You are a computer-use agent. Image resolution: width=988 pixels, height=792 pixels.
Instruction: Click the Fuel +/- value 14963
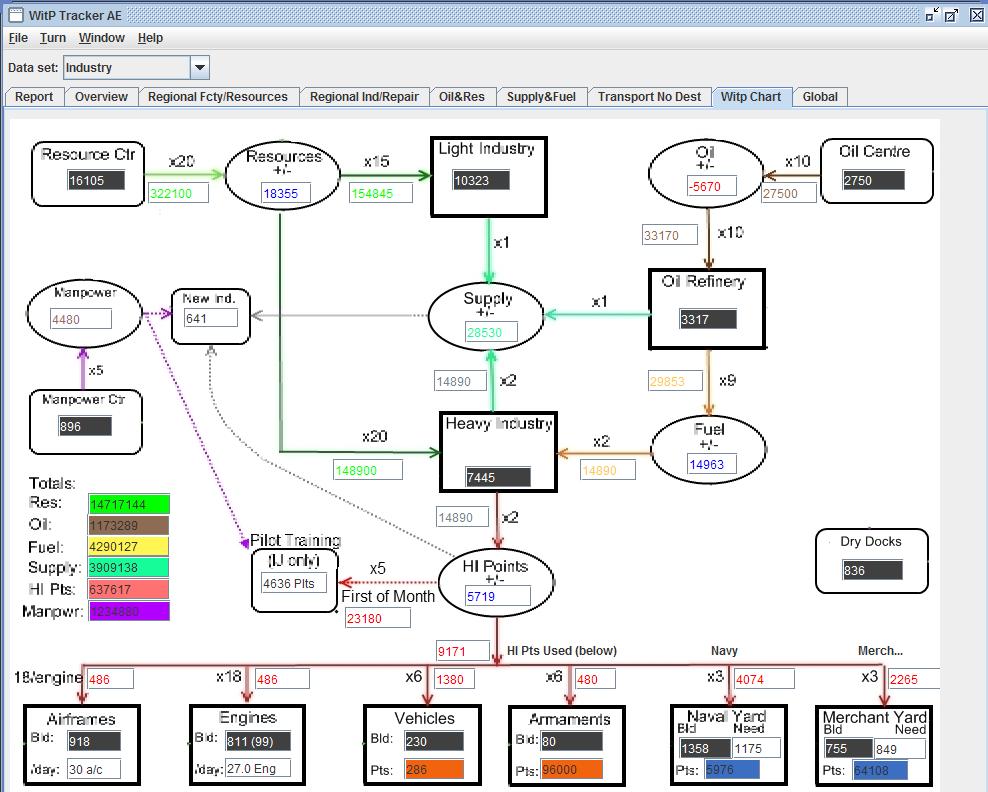click(711, 464)
